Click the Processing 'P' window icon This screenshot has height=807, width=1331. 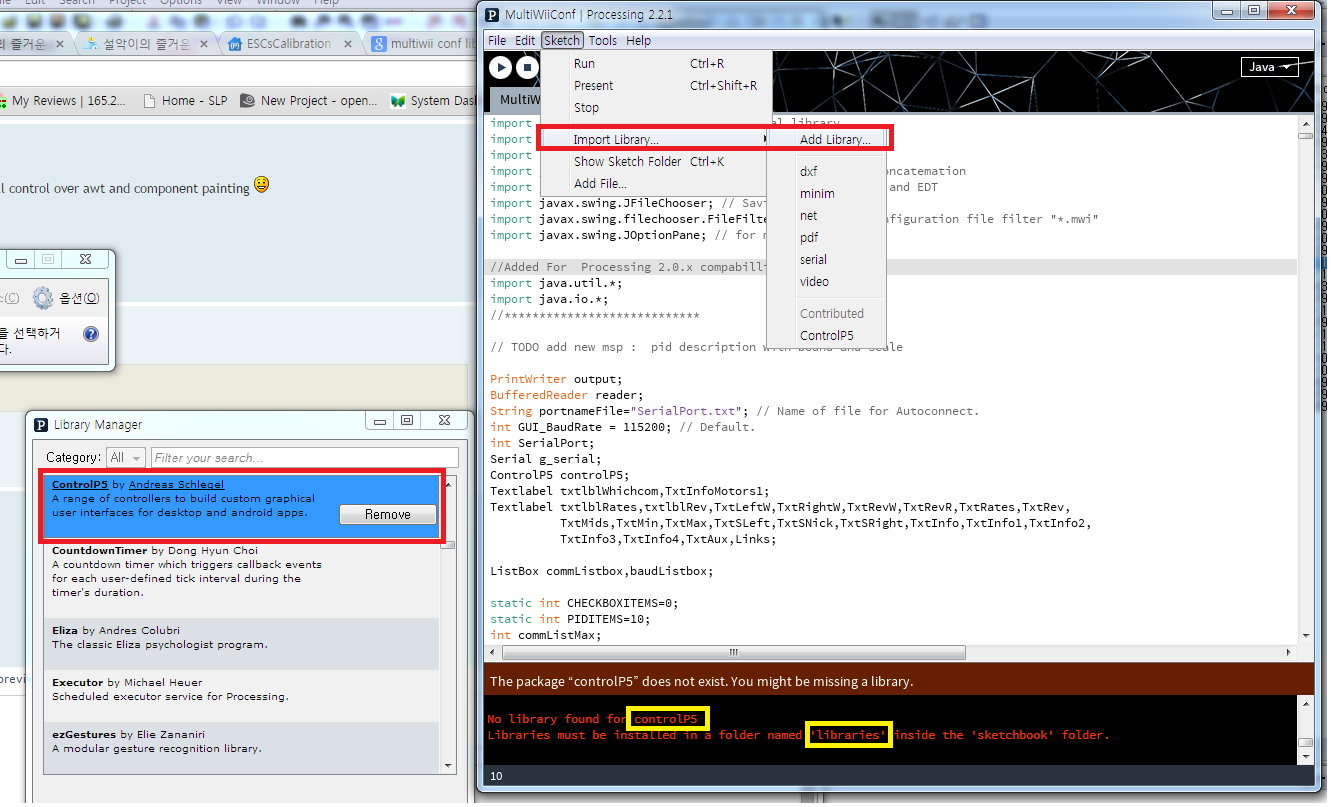tap(492, 13)
